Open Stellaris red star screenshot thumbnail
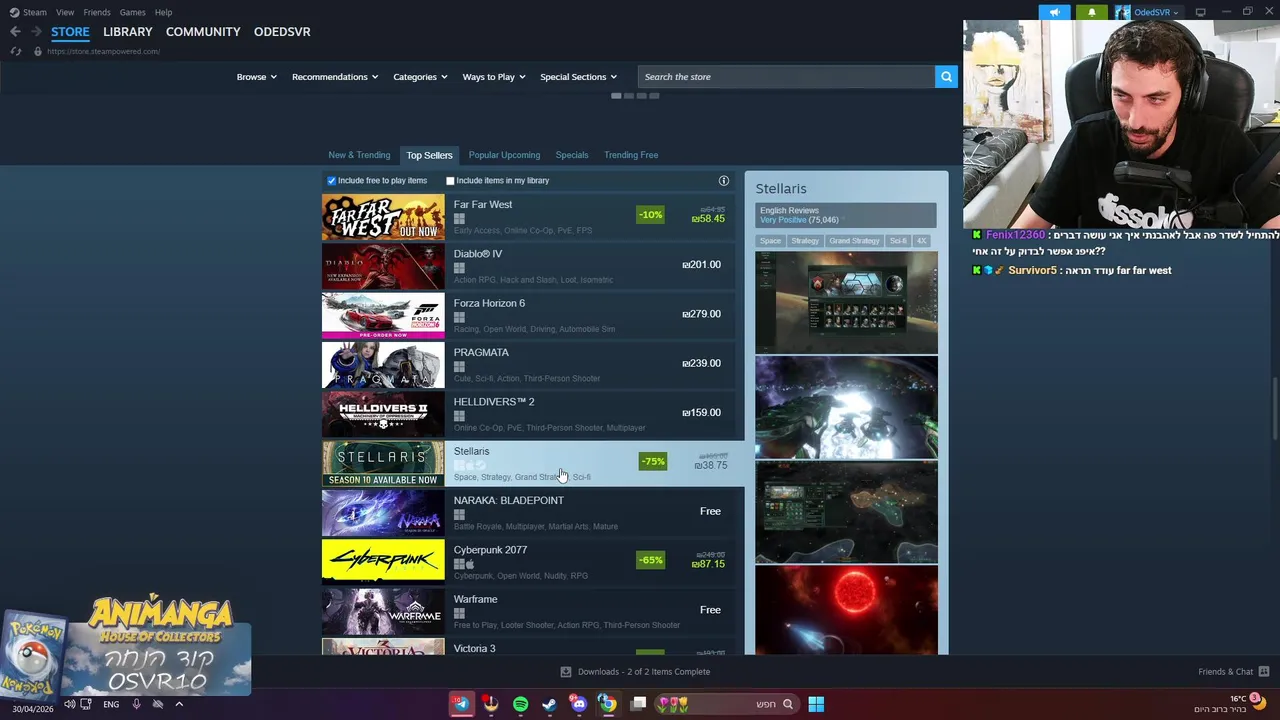The image size is (1280, 720). coord(846,610)
